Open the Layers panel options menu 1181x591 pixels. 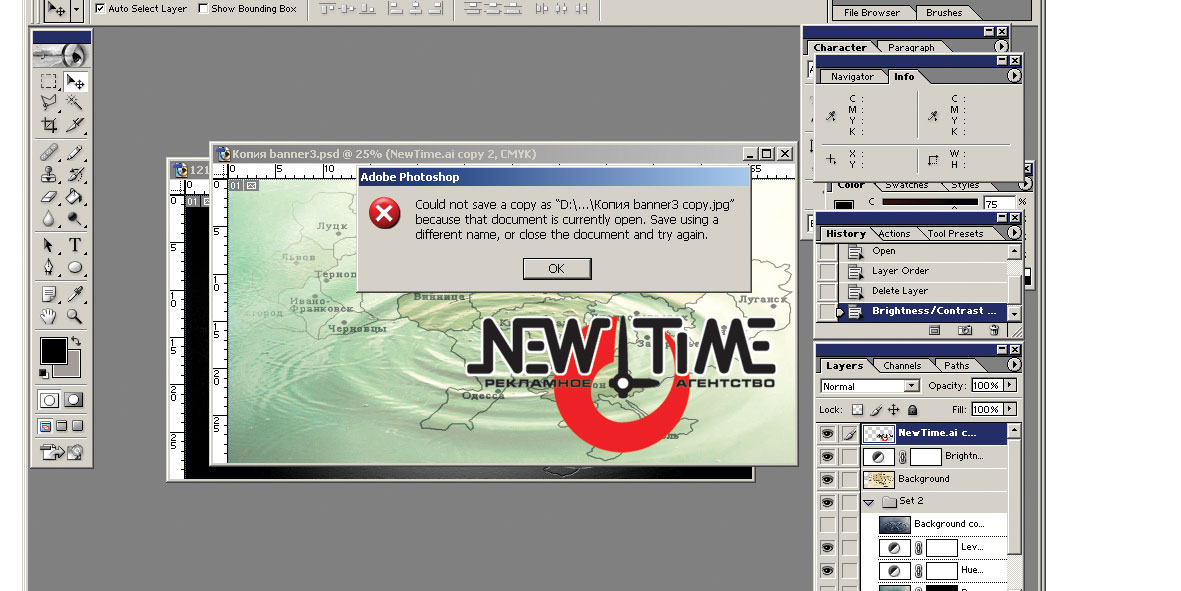1014,364
